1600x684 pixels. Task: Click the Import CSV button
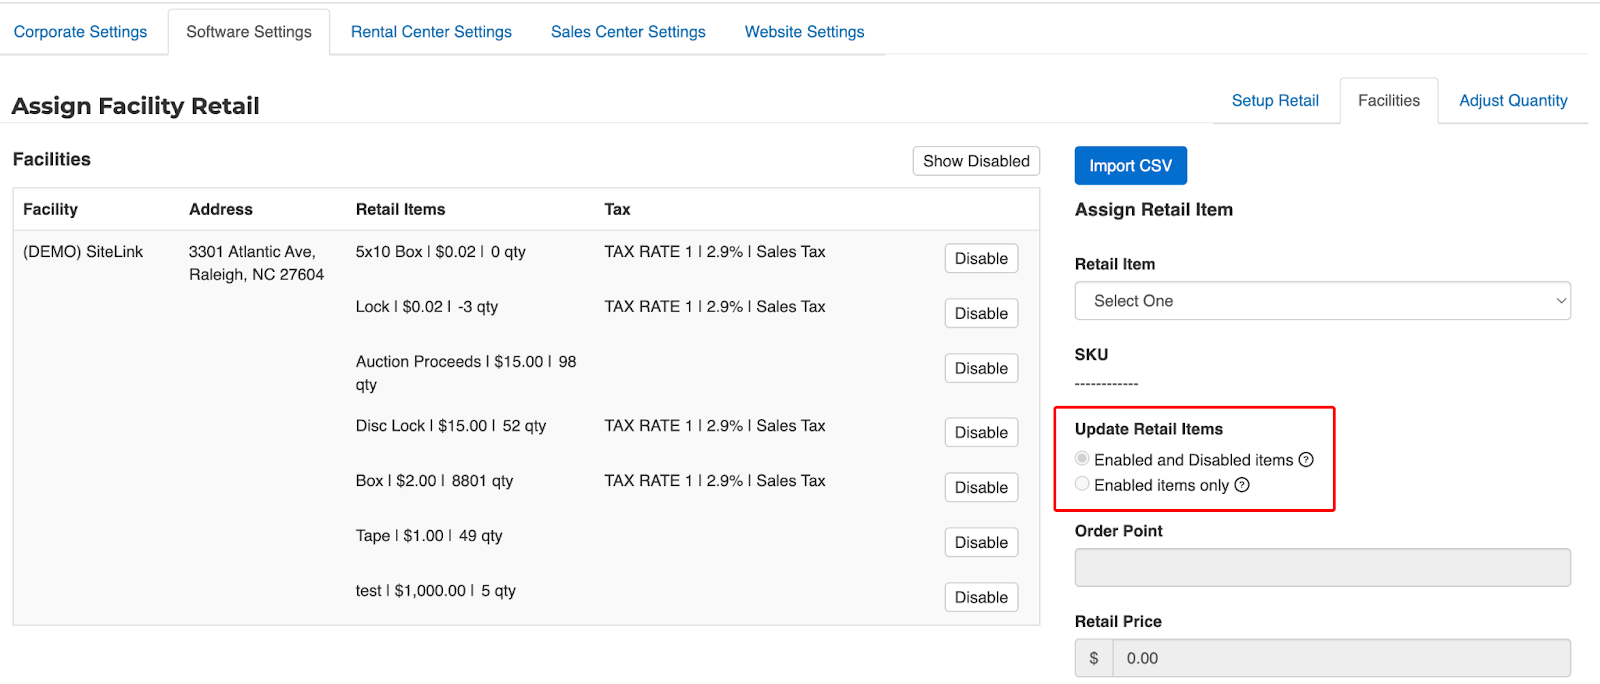[1130, 166]
